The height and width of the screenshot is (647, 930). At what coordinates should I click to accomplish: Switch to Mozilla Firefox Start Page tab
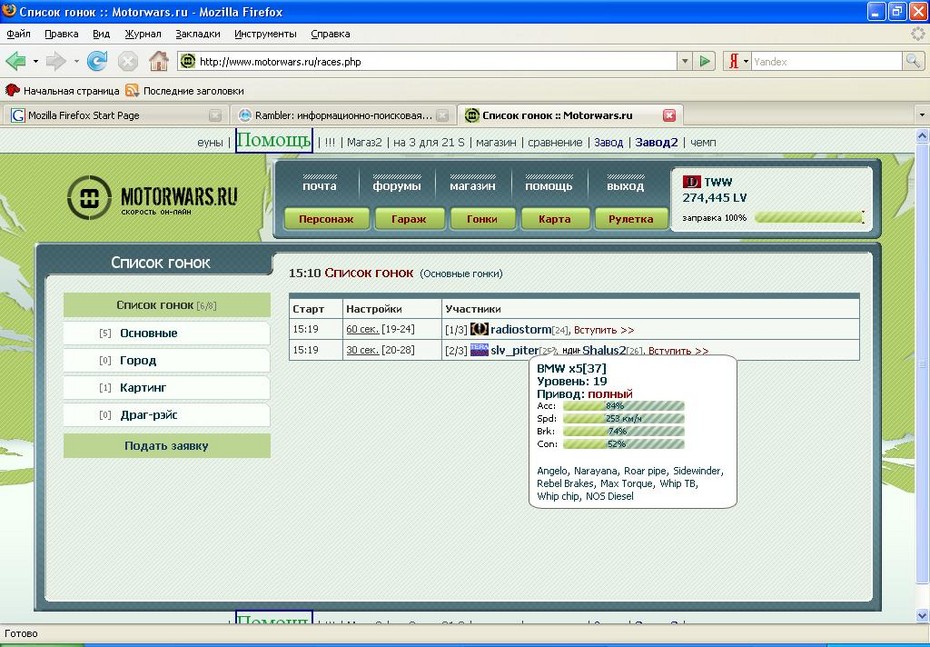pyautogui.click(x=114, y=116)
